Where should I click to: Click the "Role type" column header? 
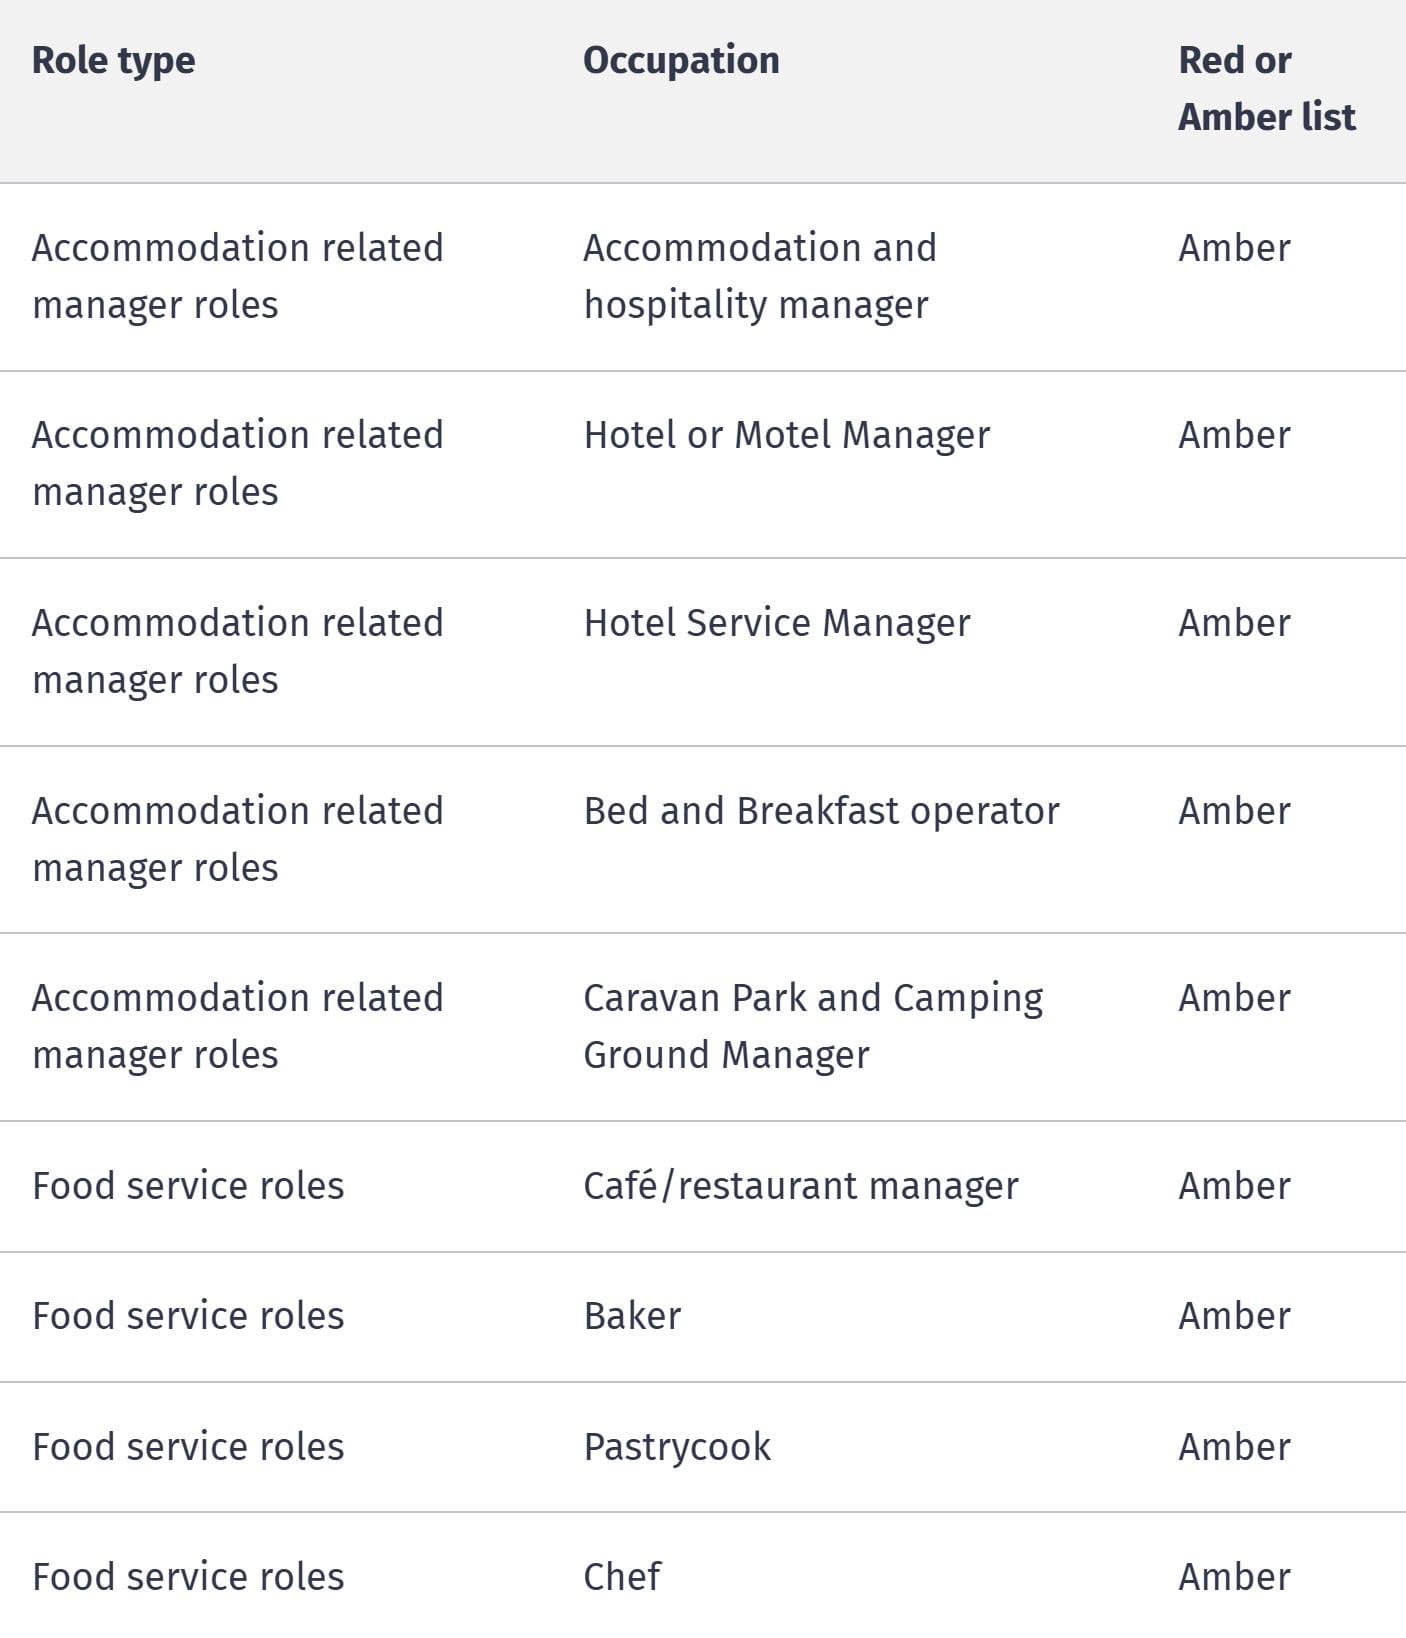(x=114, y=61)
